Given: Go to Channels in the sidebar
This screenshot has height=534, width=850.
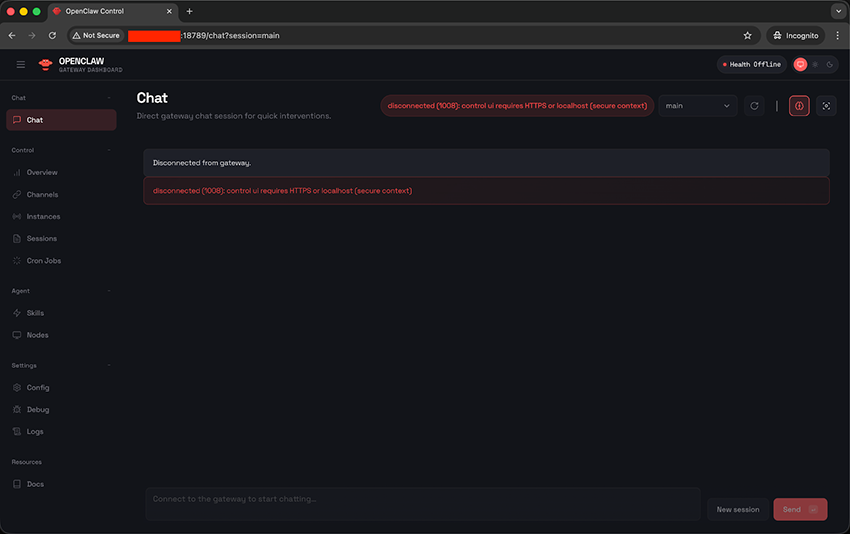Looking at the screenshot, I should pyautogui.click(x=42, y=195).
